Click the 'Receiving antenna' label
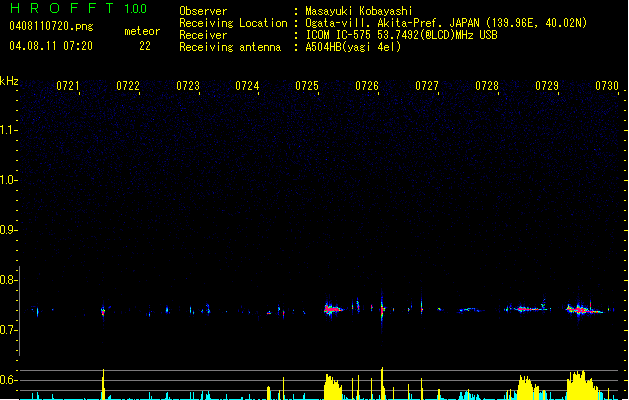The width and height of the screenshot is (629, 400). (x=230, y=47)
